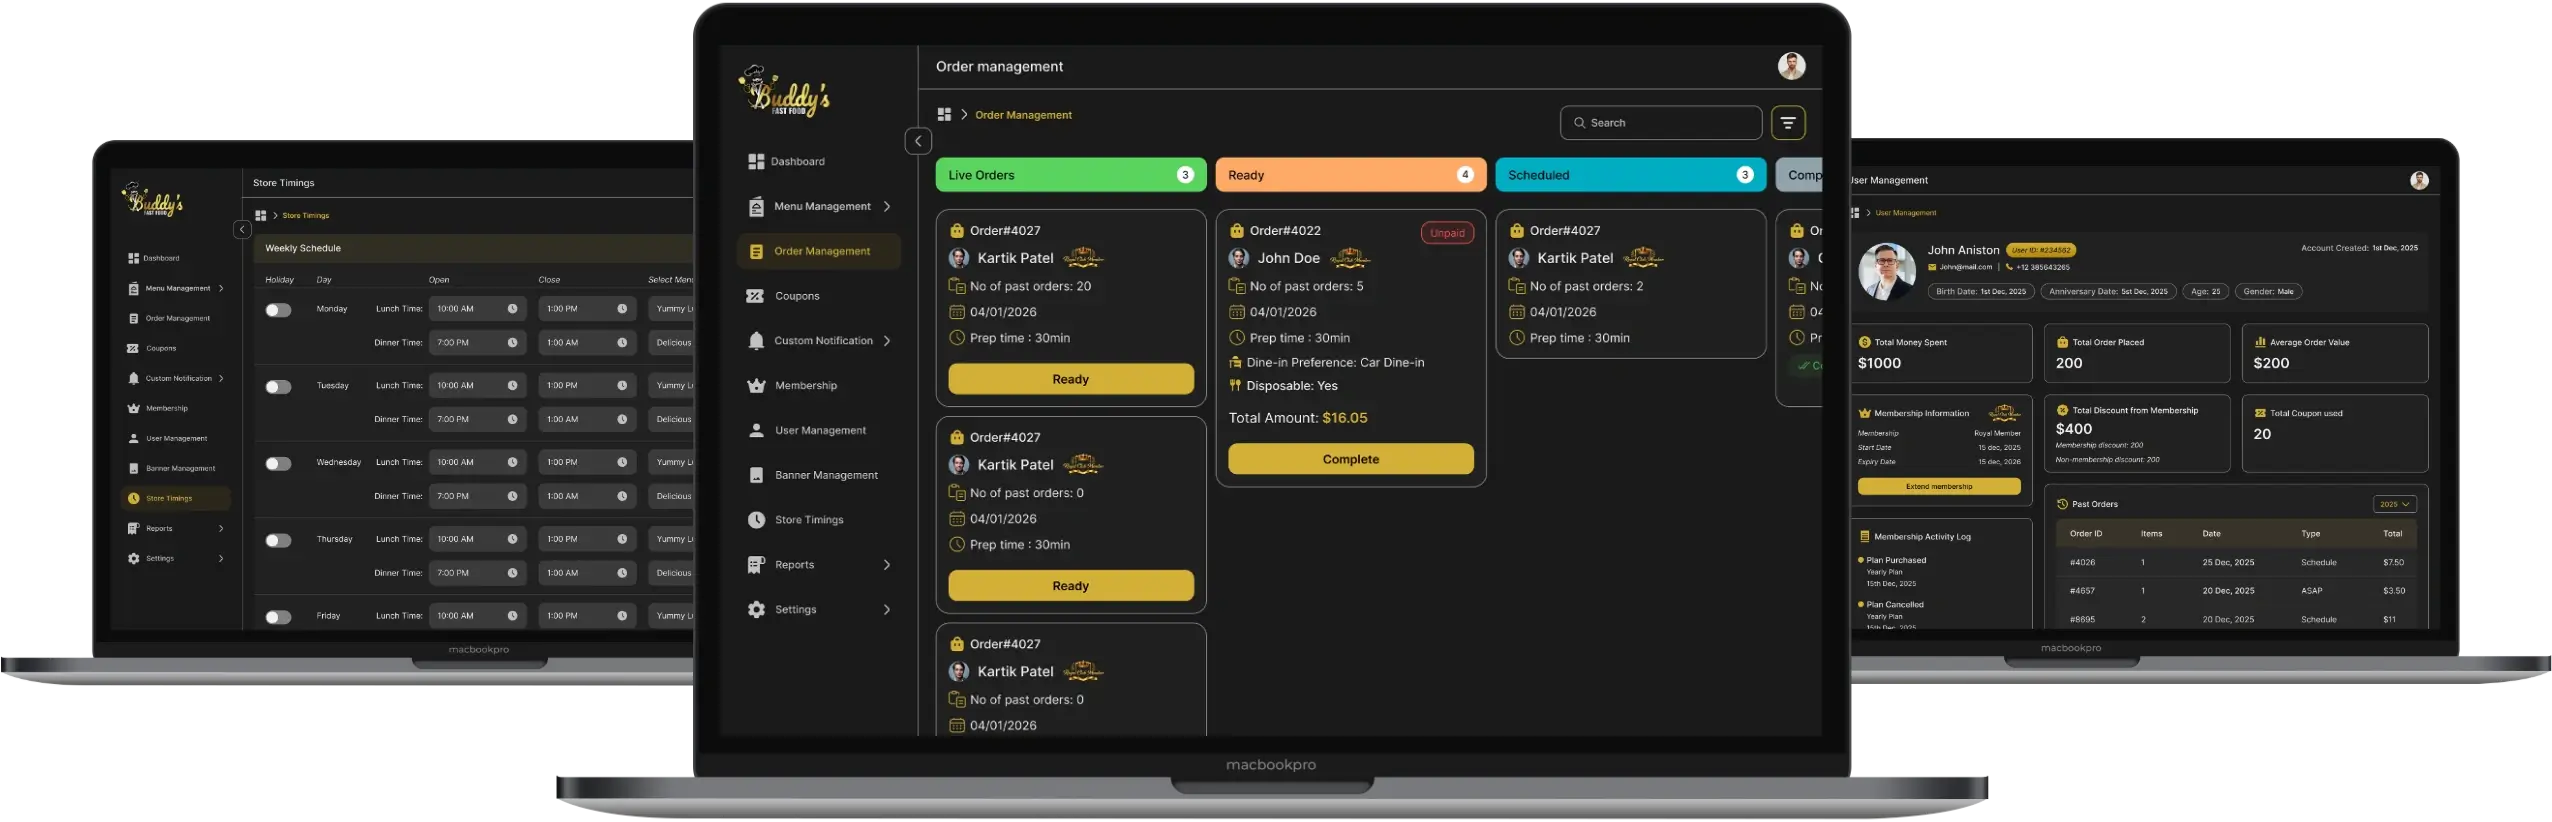Open Store Timings item, left window sidebar

(176, 498)
